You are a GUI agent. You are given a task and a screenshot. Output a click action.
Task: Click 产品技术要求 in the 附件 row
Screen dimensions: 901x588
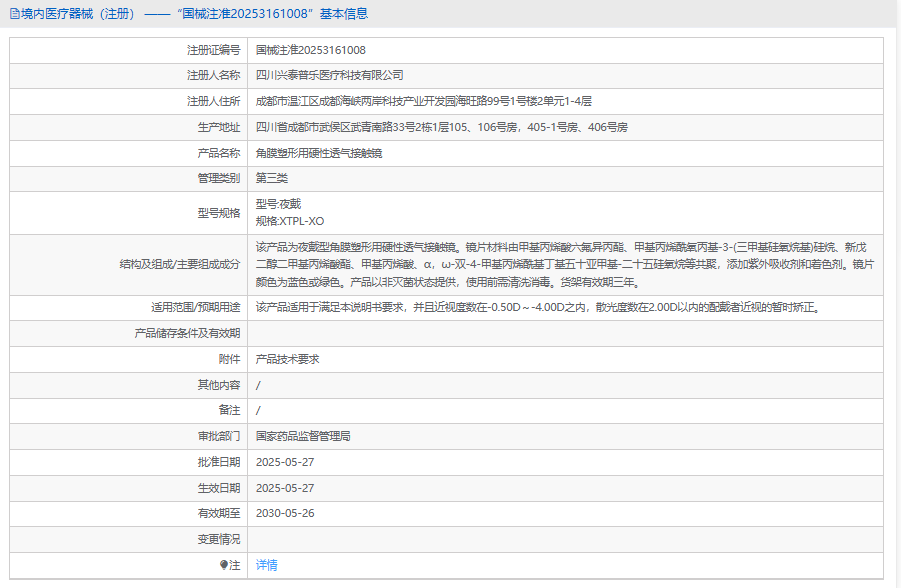[287, 359]
